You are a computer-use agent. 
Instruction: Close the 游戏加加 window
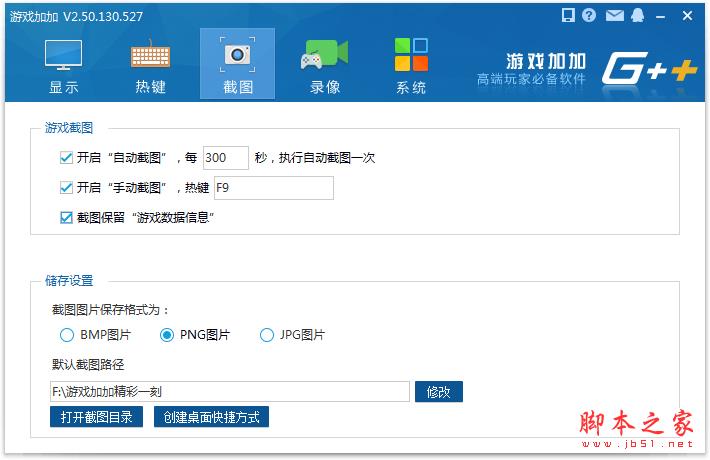click(687, 16)
